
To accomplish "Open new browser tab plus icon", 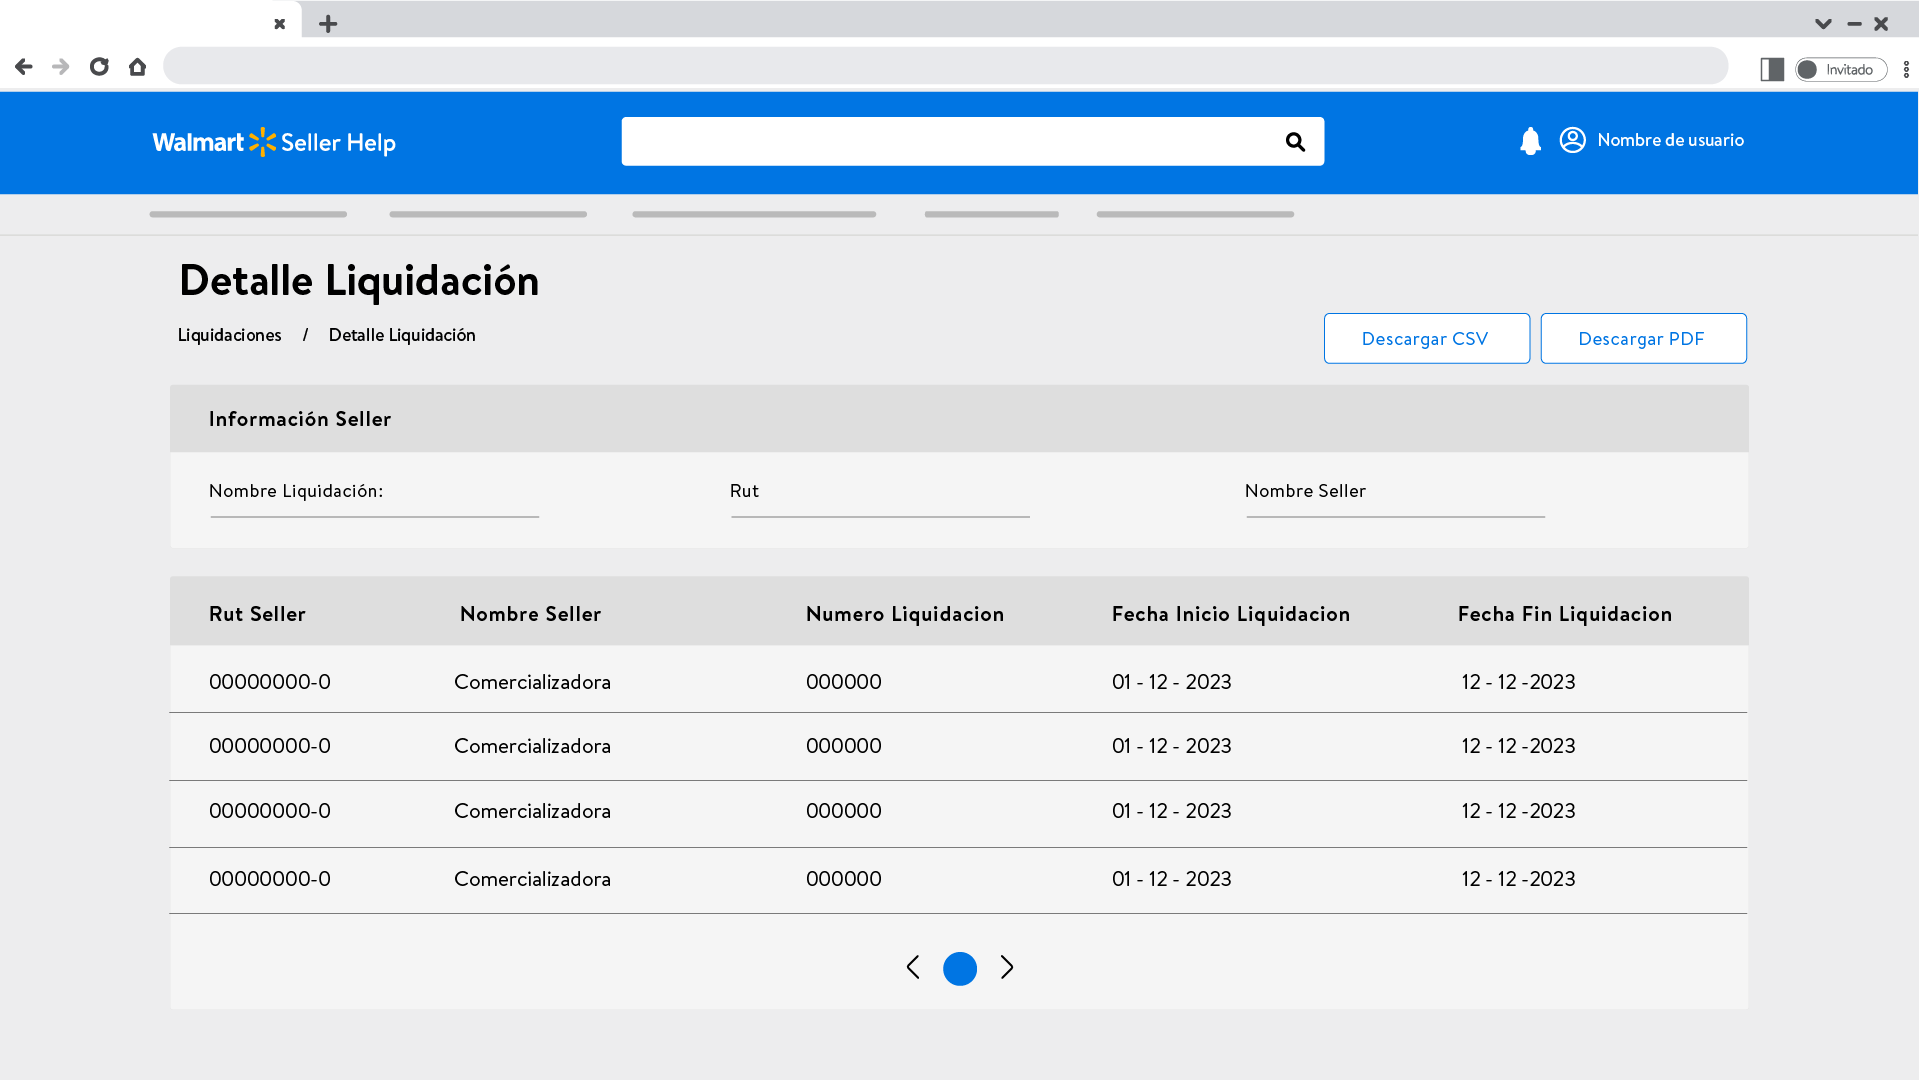I will pyautogui.click(x=328, y=24).
